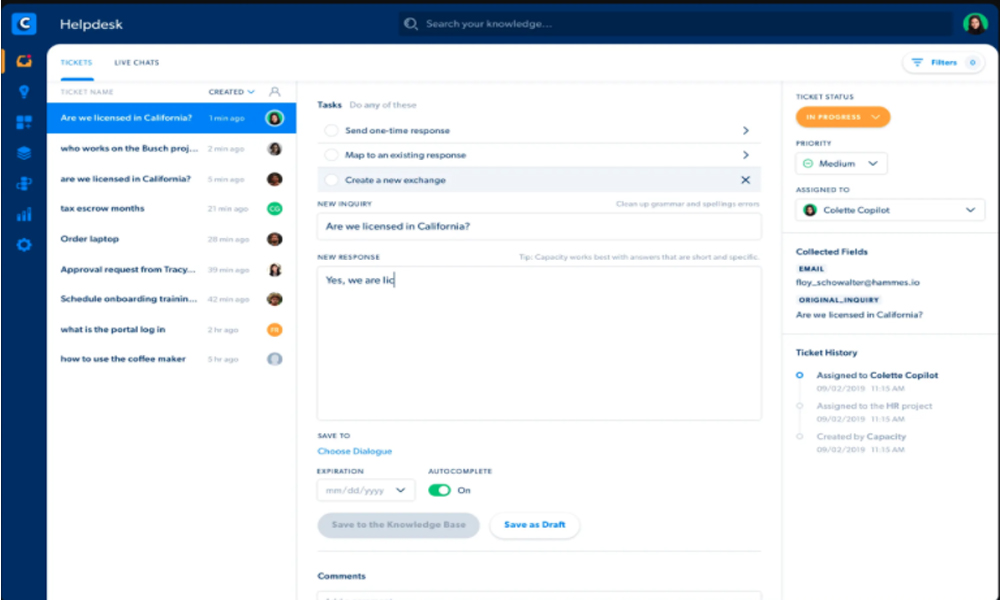Click the Helpdesk title
The width and height of the screenshot is (1000, 600).
point(91,24)
